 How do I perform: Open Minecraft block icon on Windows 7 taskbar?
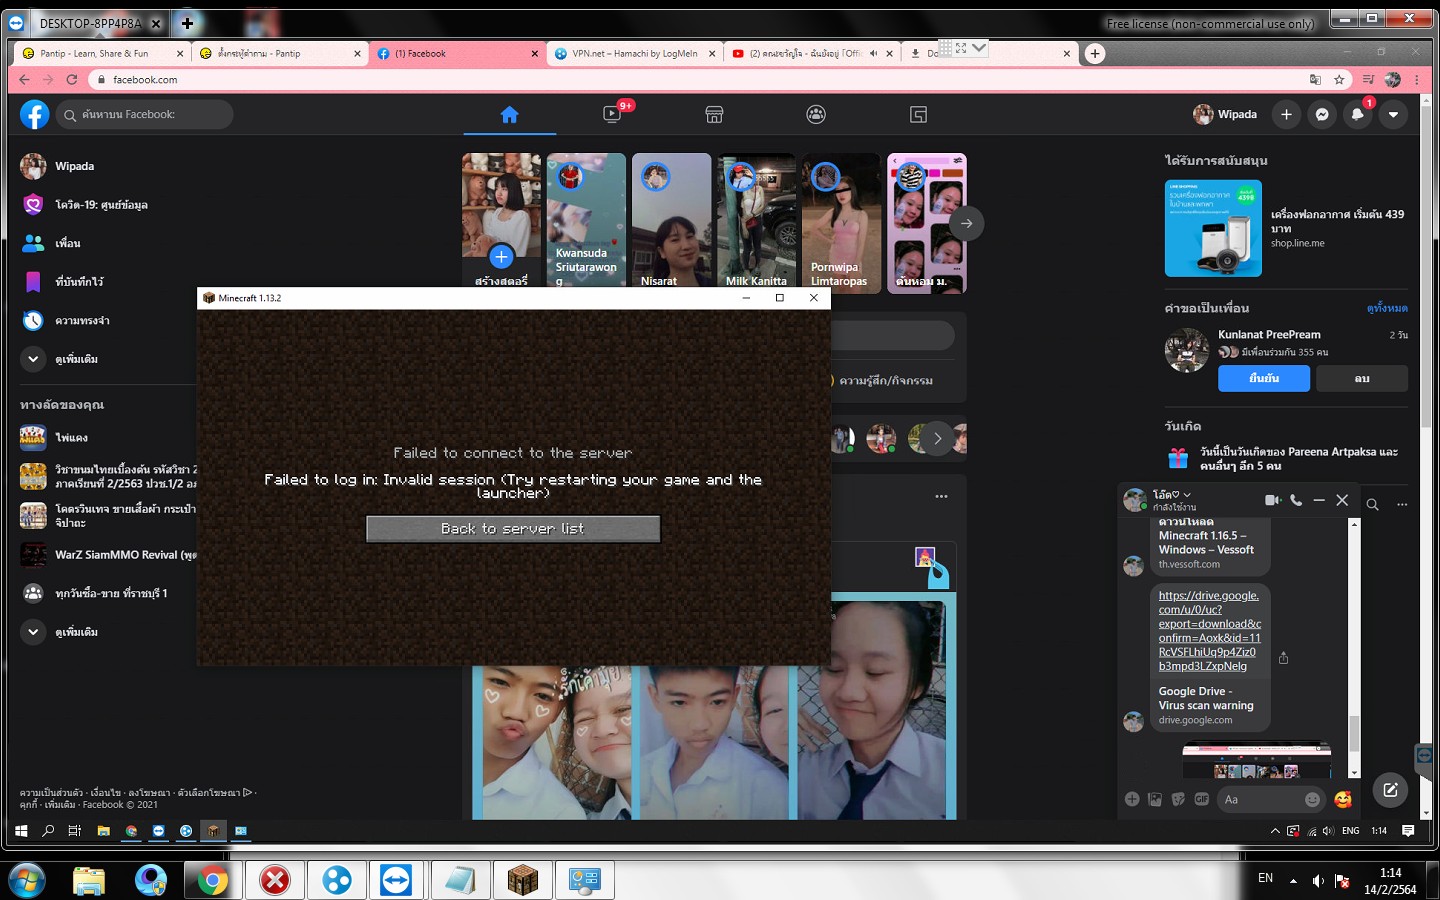(x=522, y=880)
